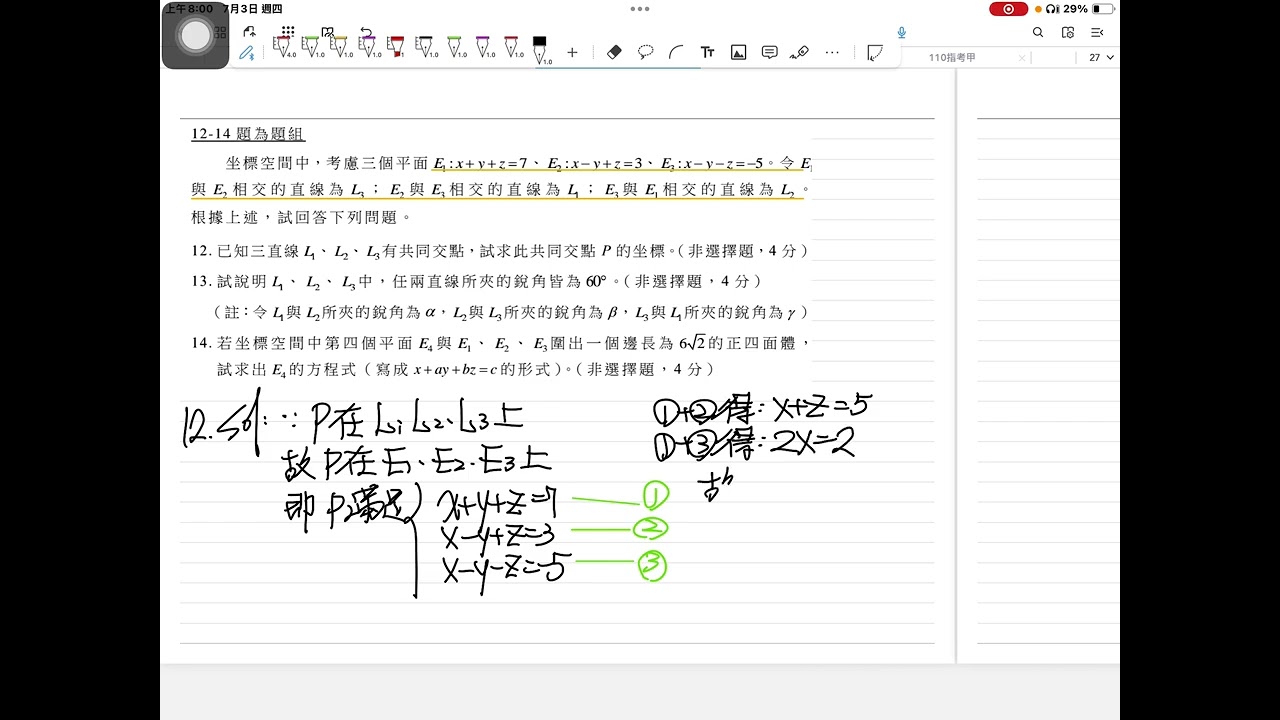1280x720 pixels.
Task: Select the red highlighter tool
Action: [x=396, y=49]
